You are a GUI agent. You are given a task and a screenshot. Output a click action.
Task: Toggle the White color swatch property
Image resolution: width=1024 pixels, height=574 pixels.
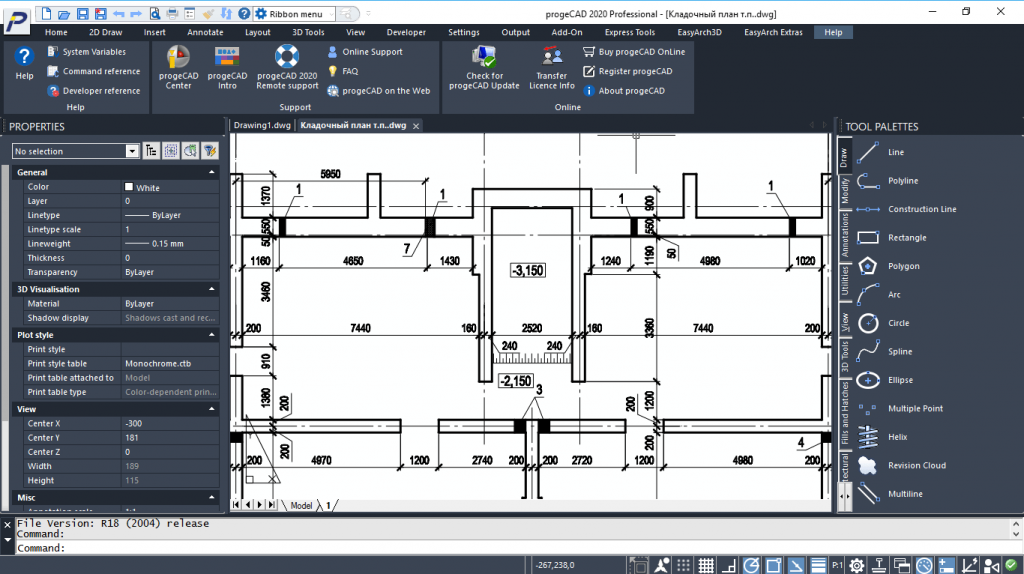[129, 187]
